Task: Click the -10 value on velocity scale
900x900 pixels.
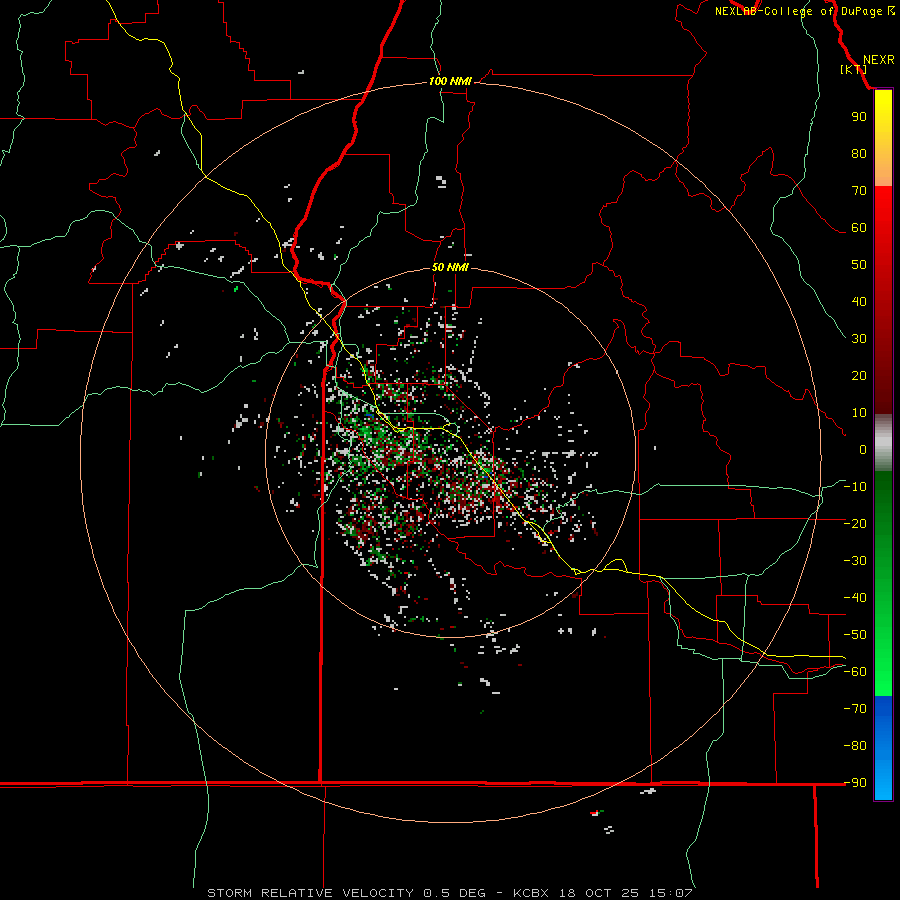Action: click(855, 487)
